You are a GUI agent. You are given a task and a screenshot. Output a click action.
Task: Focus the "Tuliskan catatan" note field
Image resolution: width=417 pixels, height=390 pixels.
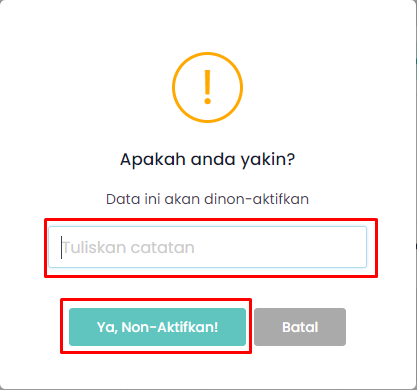coord(207,247)
